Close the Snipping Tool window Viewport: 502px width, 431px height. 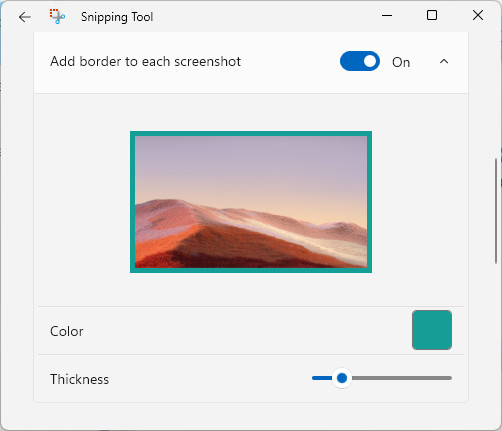[478, 15]
